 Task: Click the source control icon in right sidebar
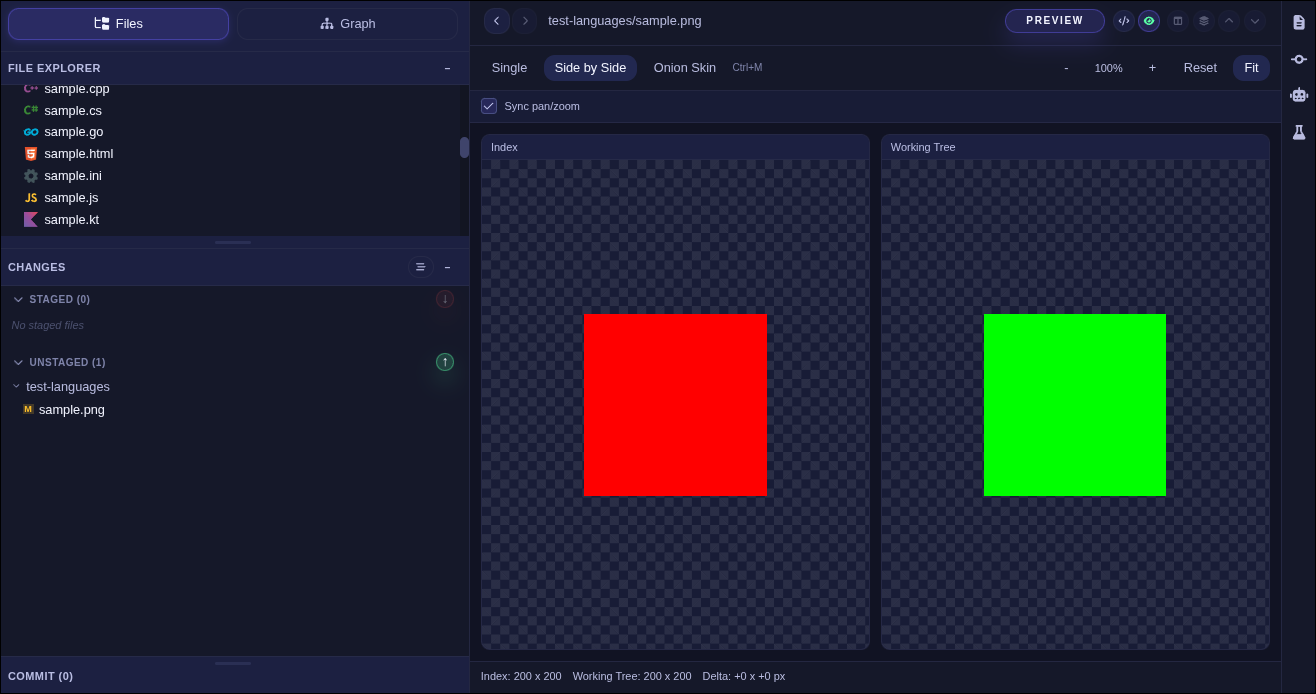(1299, 57)
